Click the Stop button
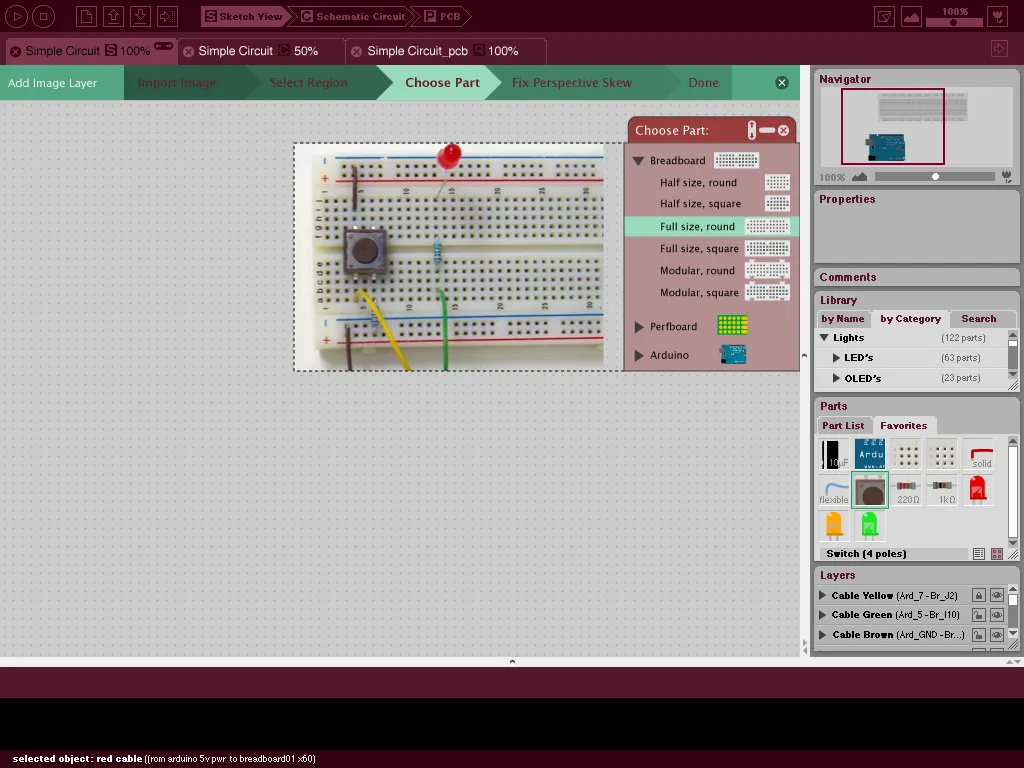Image resolution: width=1024 pixels, height=768 pixels. coord(44,16)
